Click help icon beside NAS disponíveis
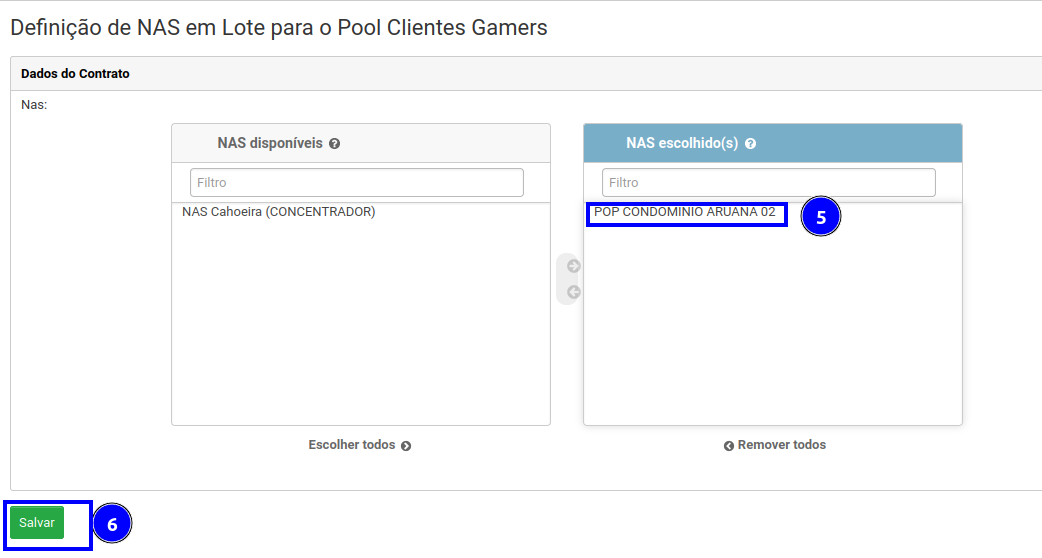Viewport: 1042px width, 558px height. click(335, 144)
